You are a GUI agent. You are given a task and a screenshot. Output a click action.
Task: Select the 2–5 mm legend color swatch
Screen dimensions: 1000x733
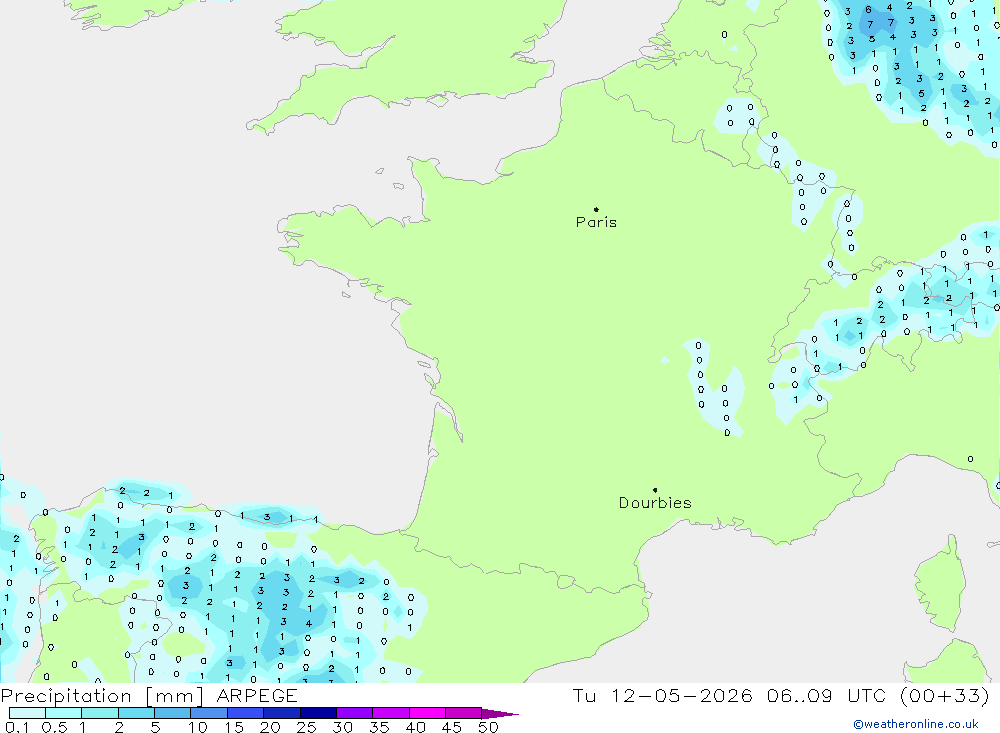pyautogui.click(x=136, y=713)
